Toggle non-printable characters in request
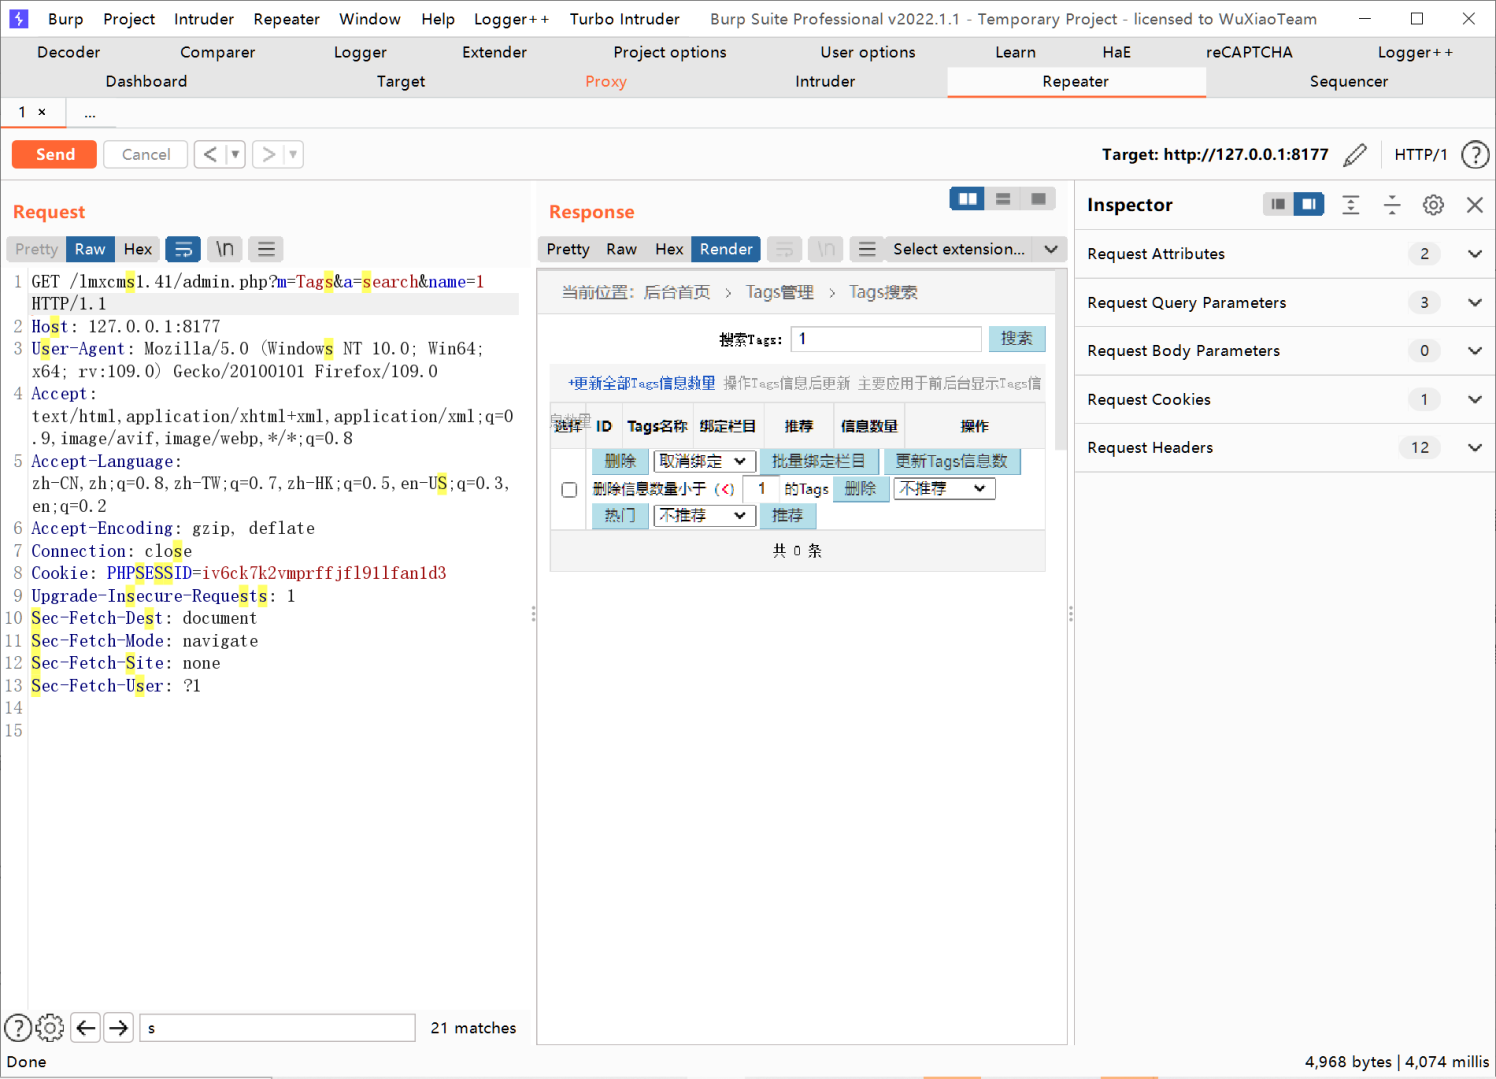Screen dimensions: 1496x1079 225,249
